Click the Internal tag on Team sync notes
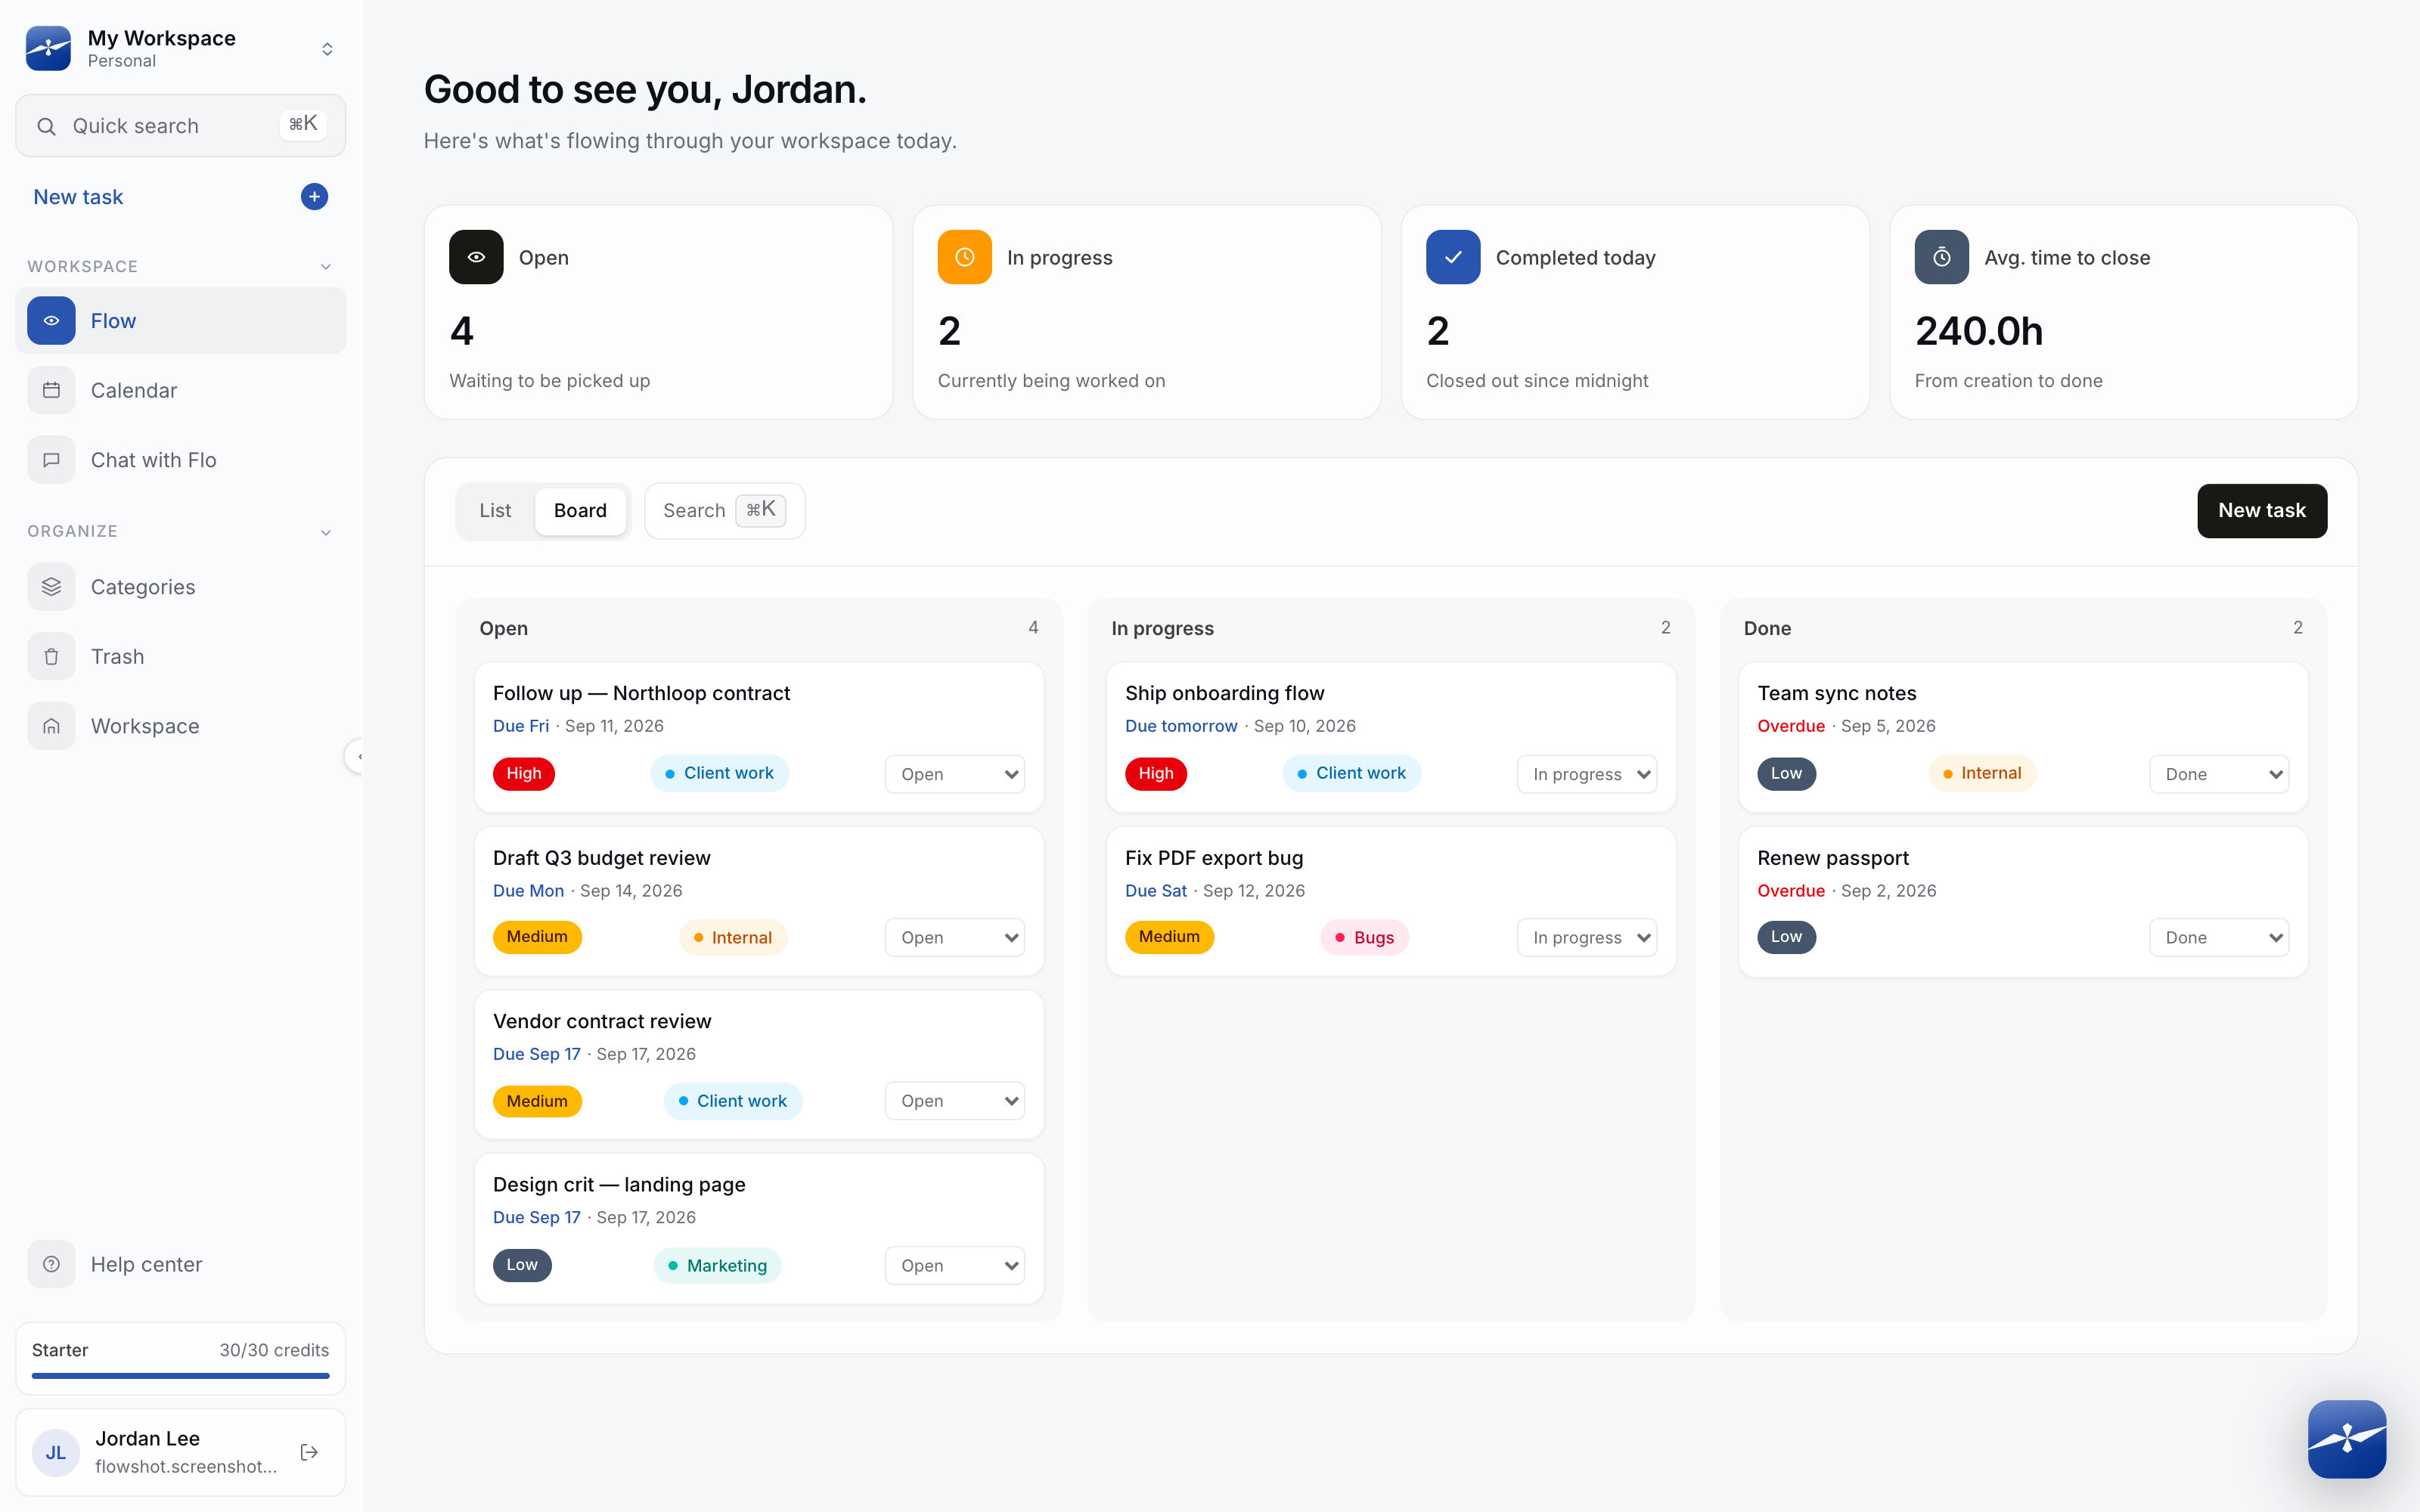Screen dimensions: 2420x1512 (1981, 773)
